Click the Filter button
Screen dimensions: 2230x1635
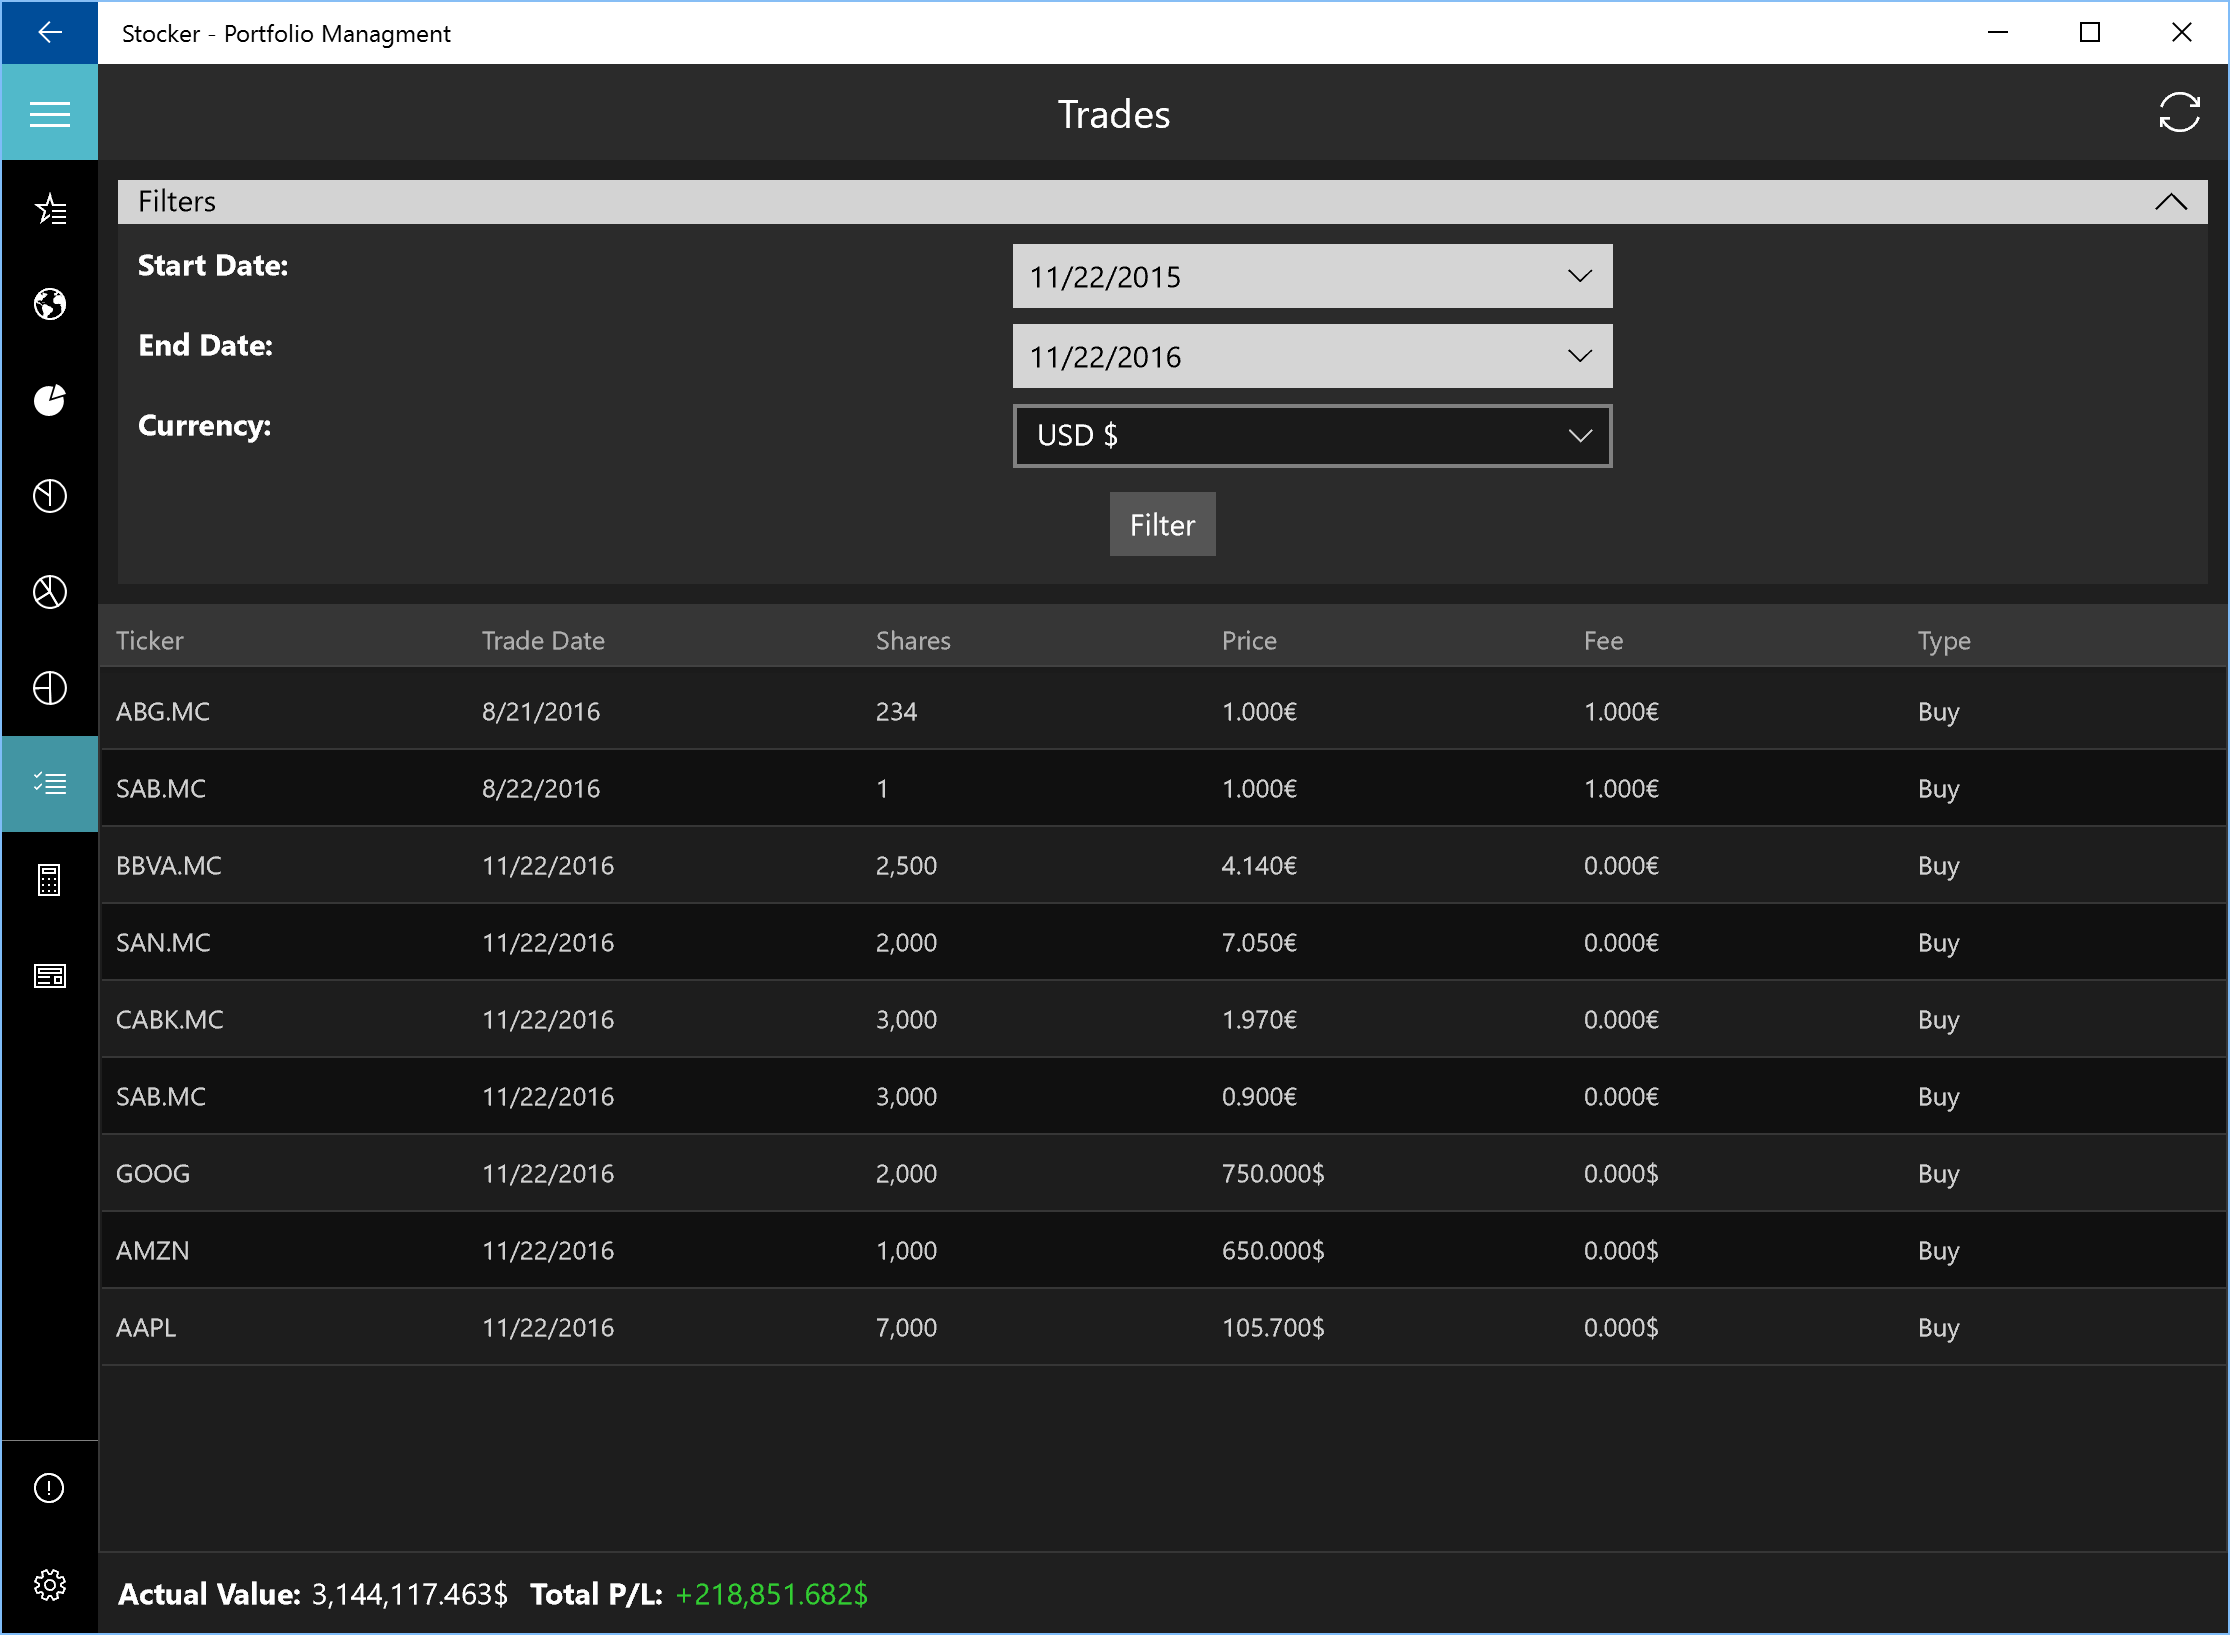pos(1162,525)
